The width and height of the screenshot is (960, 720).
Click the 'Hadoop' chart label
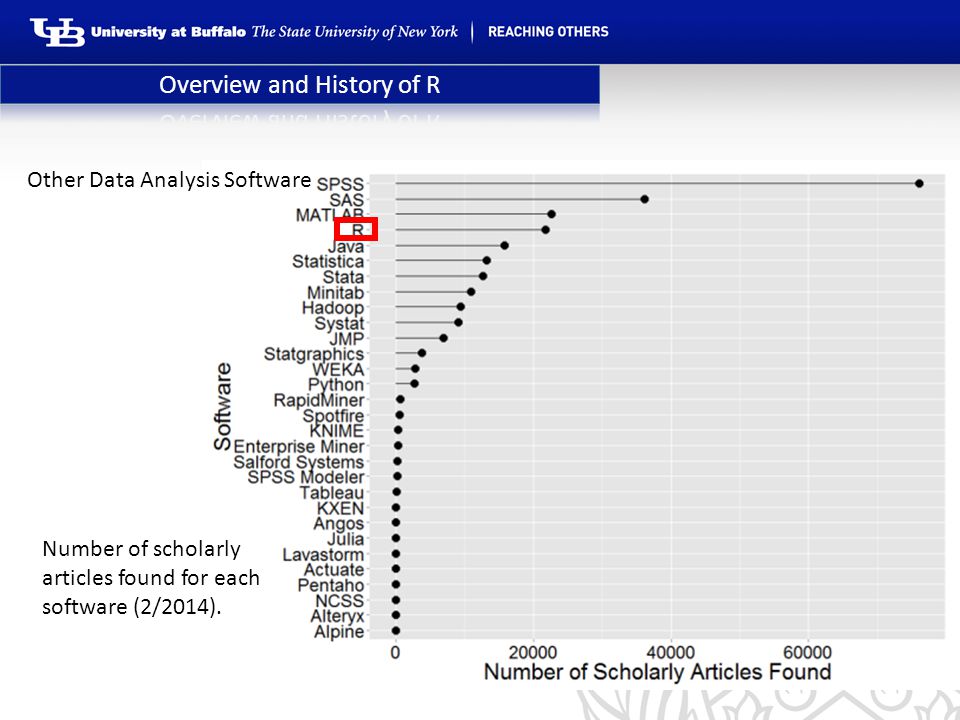coord(333,308)
